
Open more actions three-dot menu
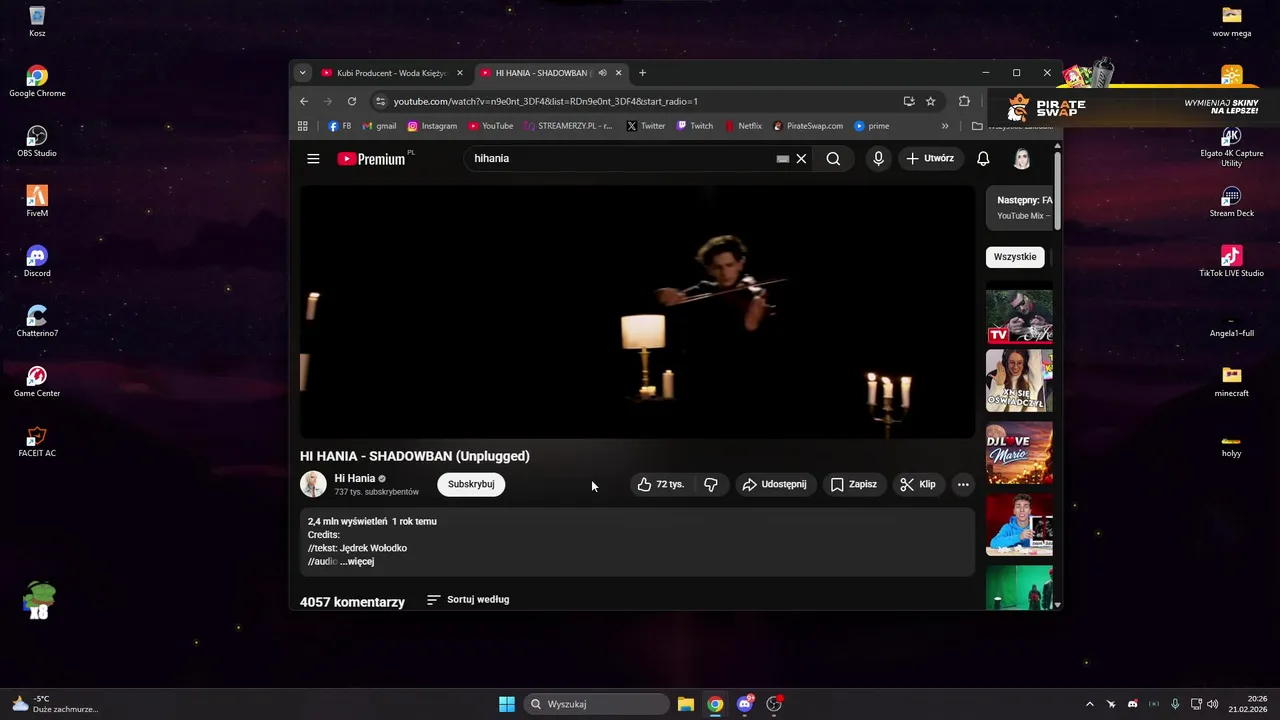[963, 484]
